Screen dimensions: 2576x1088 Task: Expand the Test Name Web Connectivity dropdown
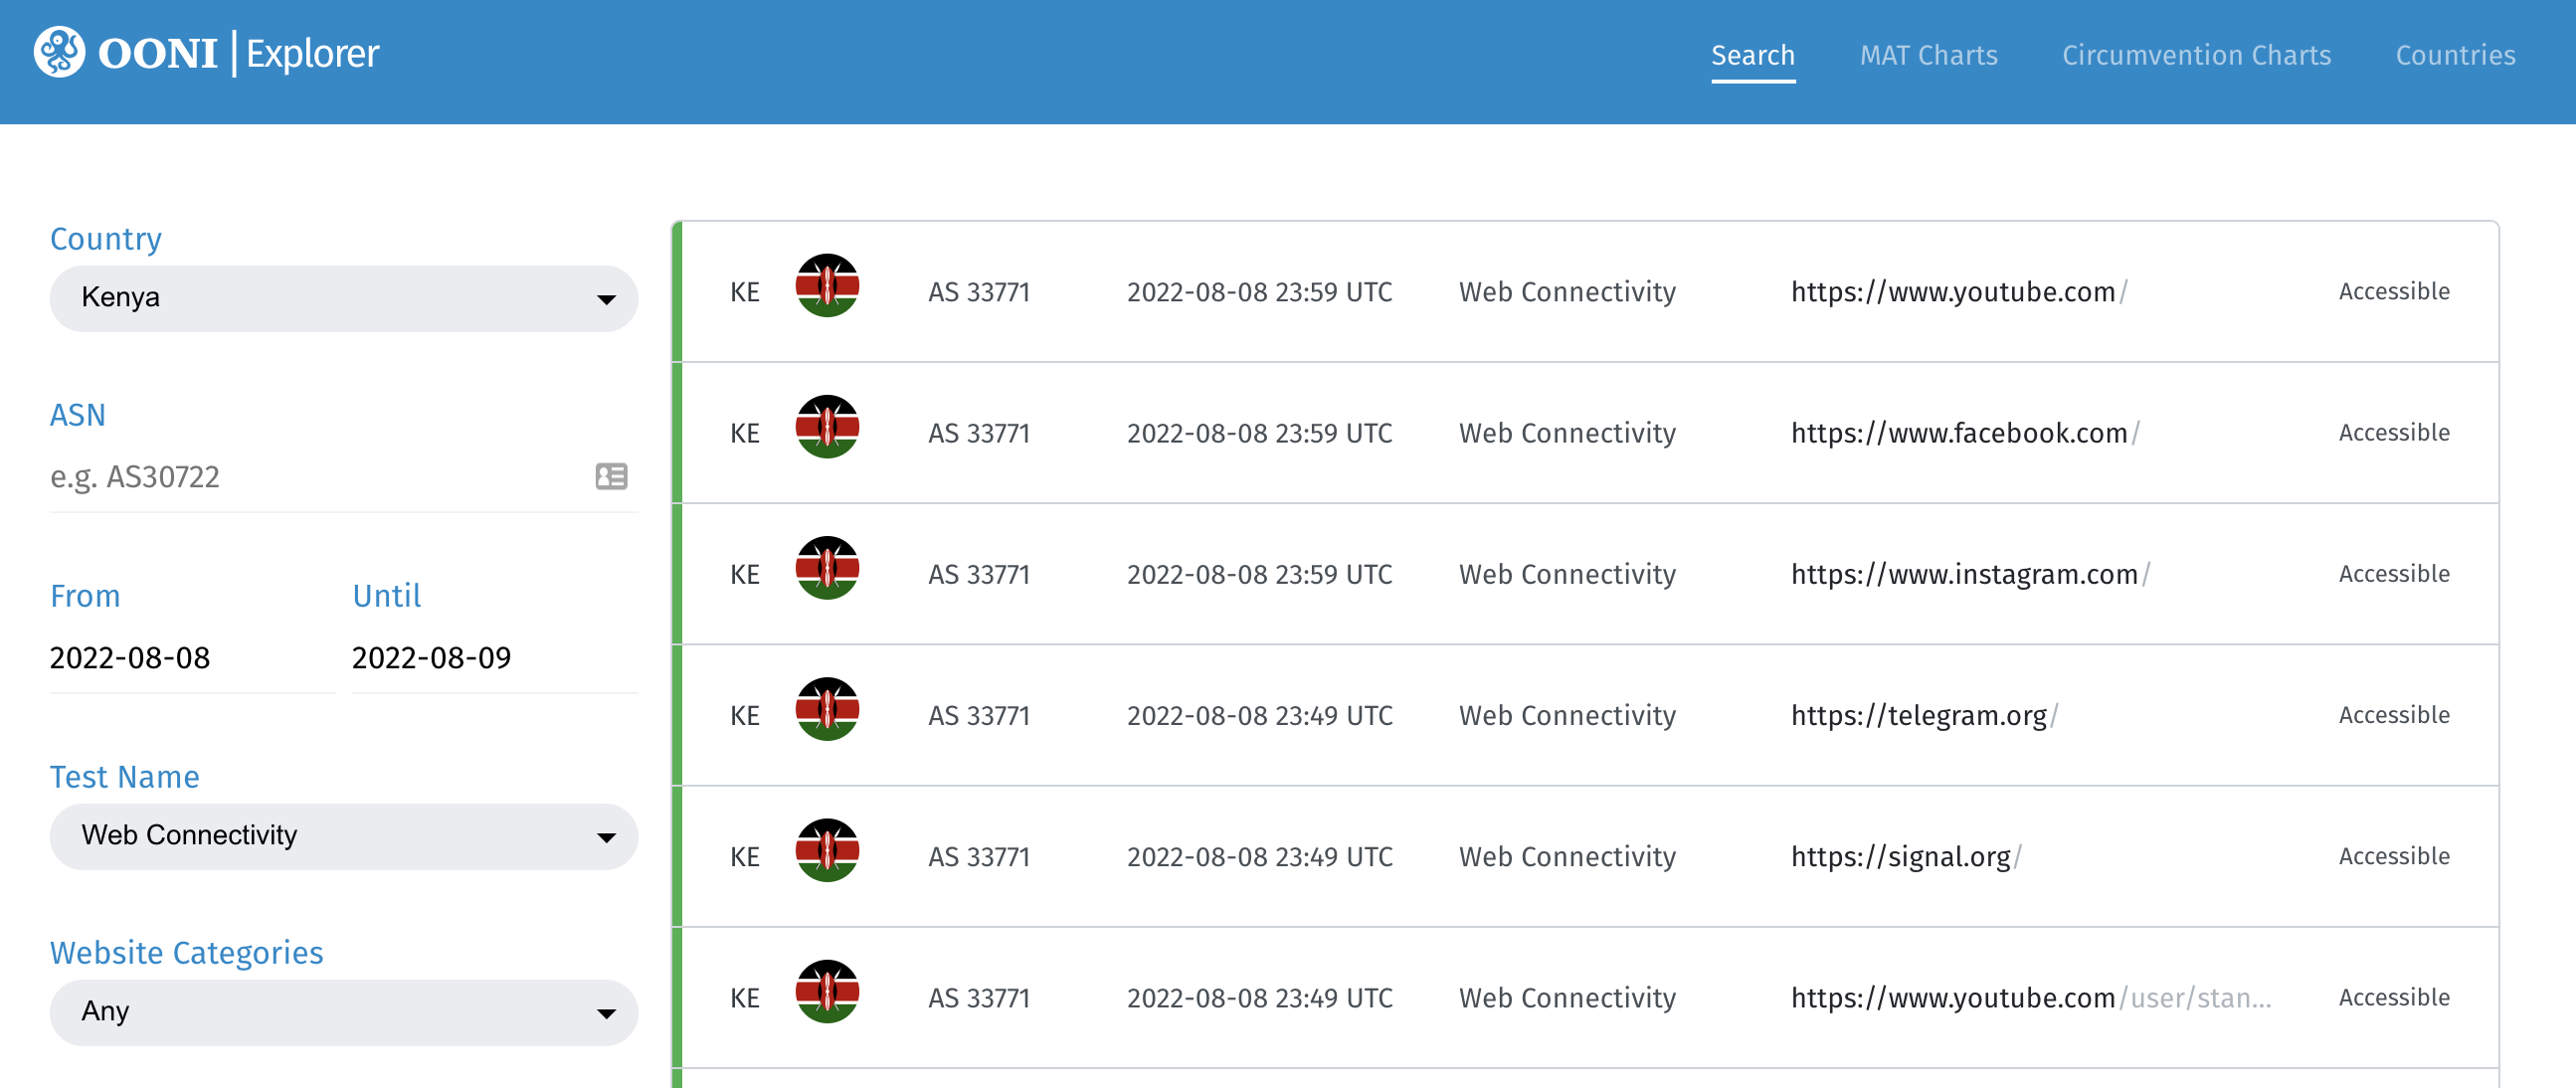(x=343, y=836)
